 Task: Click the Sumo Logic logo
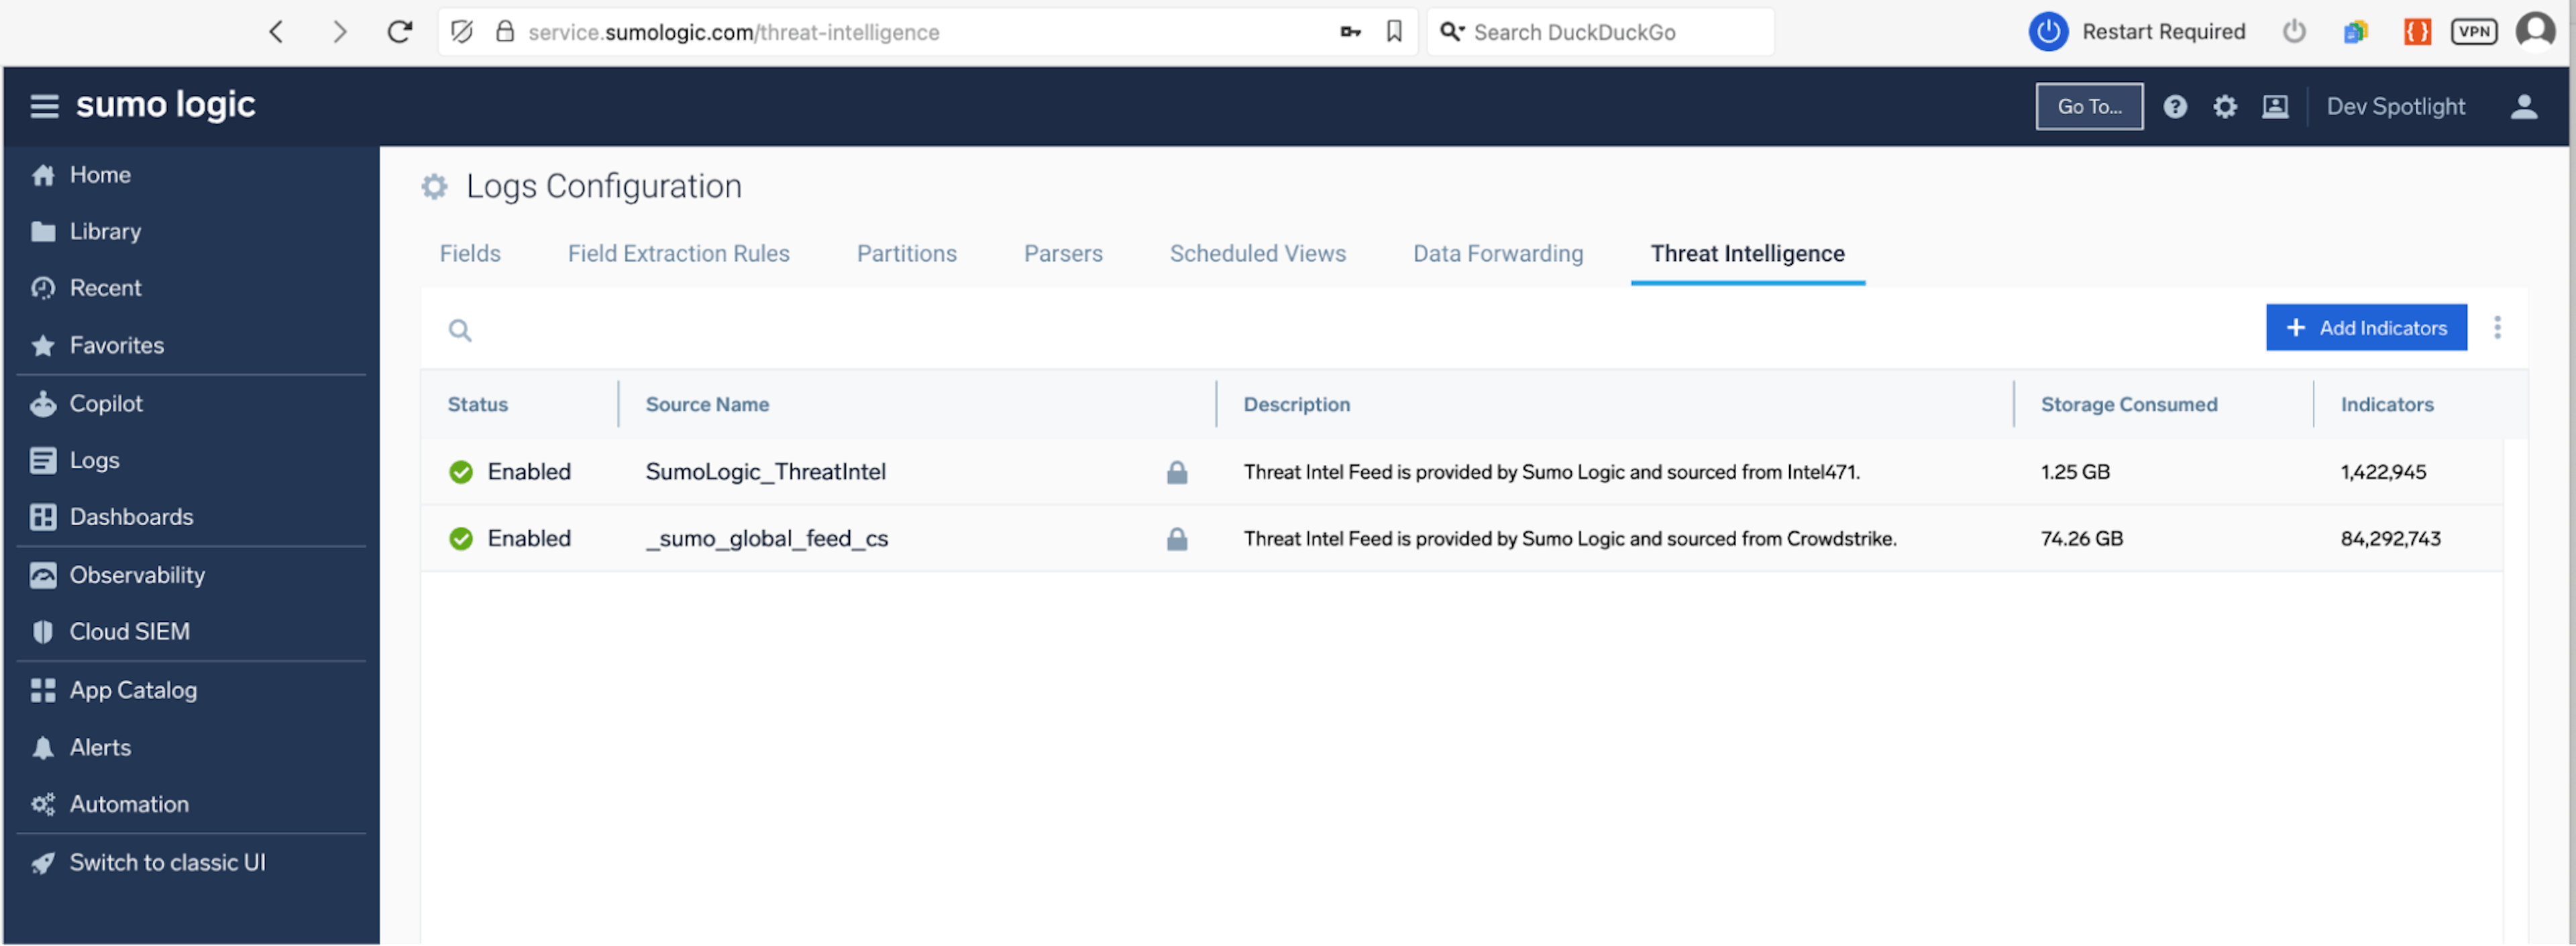click(x=166, y=105)
